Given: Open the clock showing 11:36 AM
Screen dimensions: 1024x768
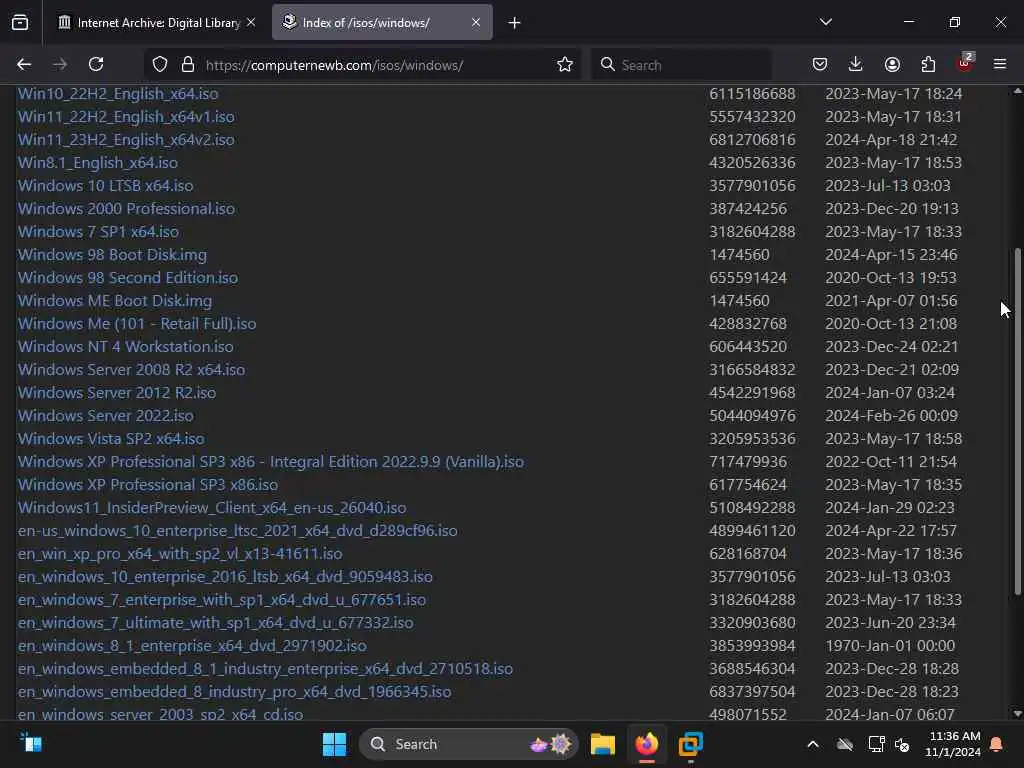Looking at the screenshot, I should click(x=953, y=744).
